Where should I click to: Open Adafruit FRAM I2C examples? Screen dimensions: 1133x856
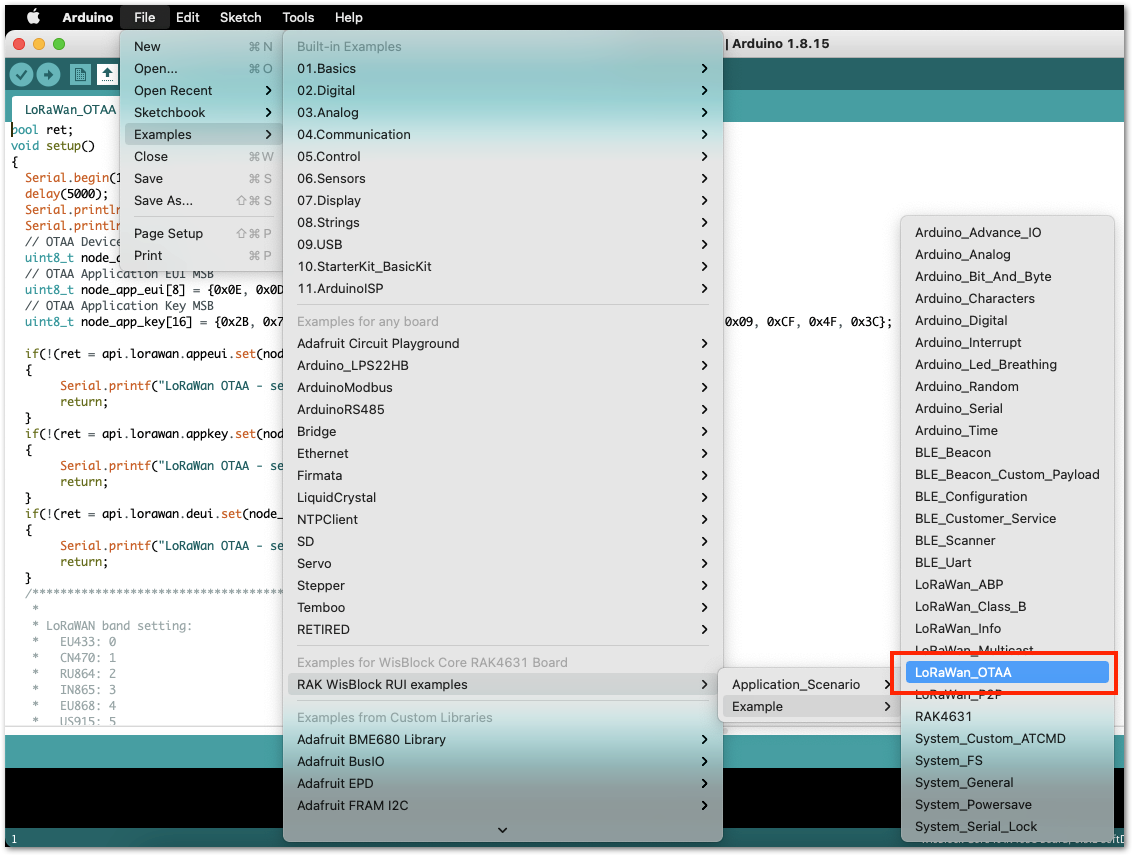pyautogui.click(x=502, y=805)
